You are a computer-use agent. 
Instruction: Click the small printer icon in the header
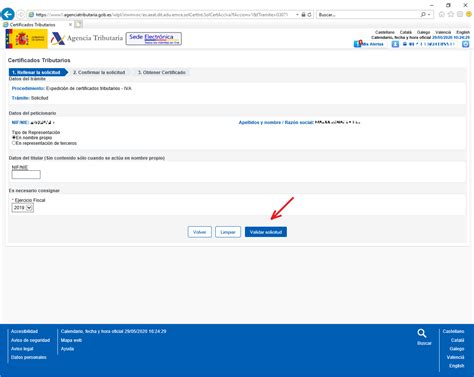pyautogui.click(x=405, y=44)
